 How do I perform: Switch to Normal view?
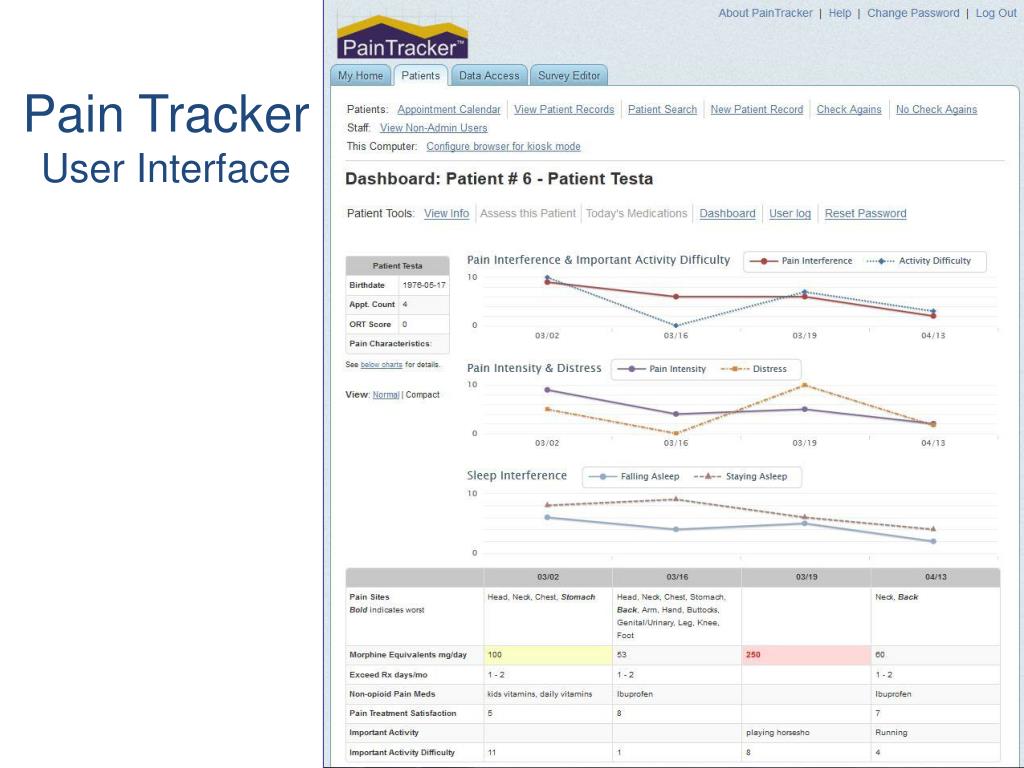coord(386,394)
